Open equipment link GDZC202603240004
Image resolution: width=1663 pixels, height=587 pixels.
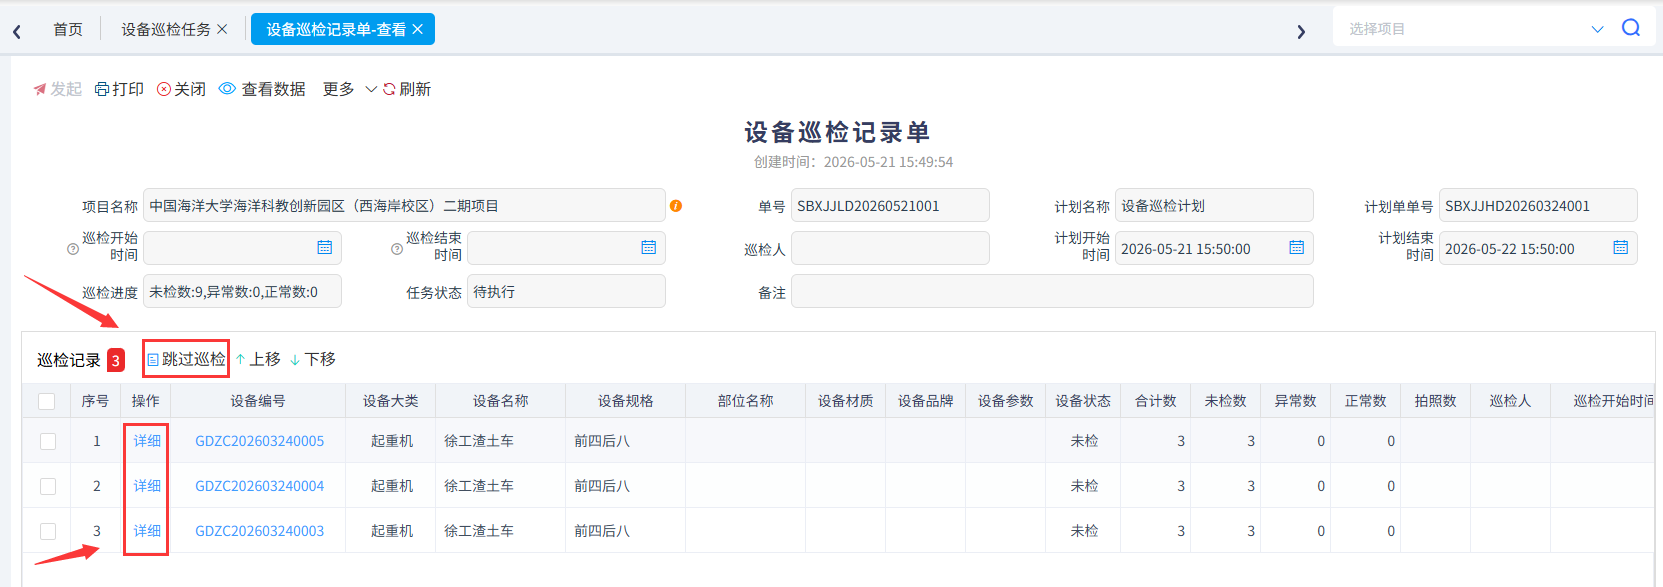click(x=259, y=486)
